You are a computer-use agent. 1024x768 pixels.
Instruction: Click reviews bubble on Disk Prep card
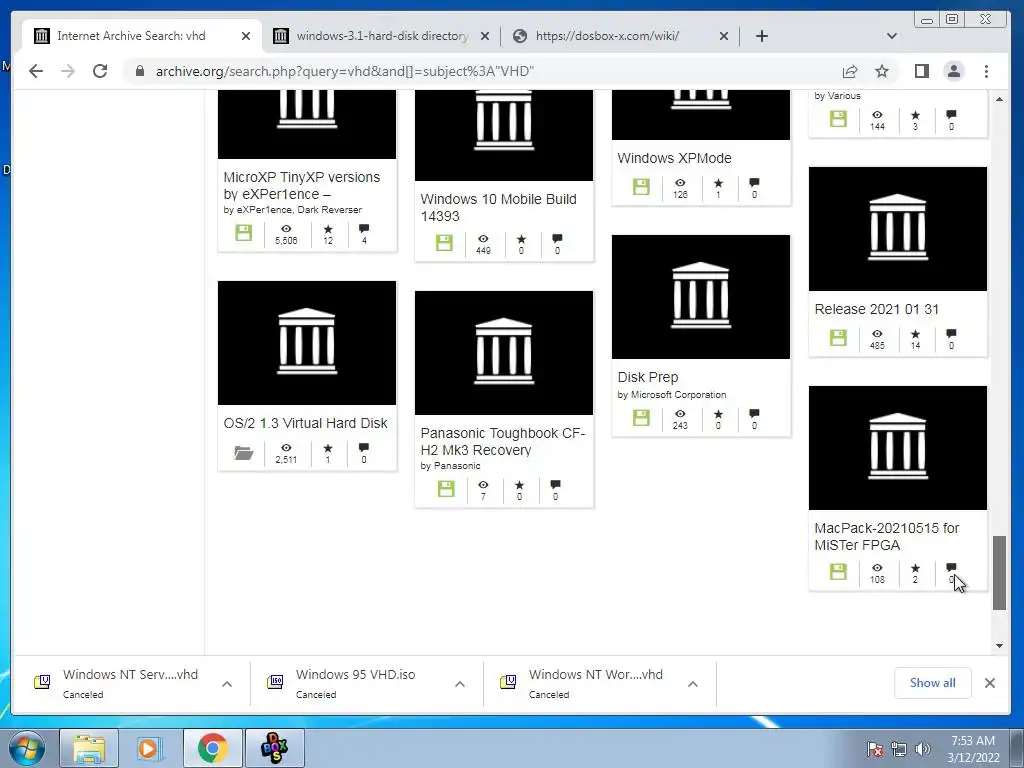tap(754, 413)
